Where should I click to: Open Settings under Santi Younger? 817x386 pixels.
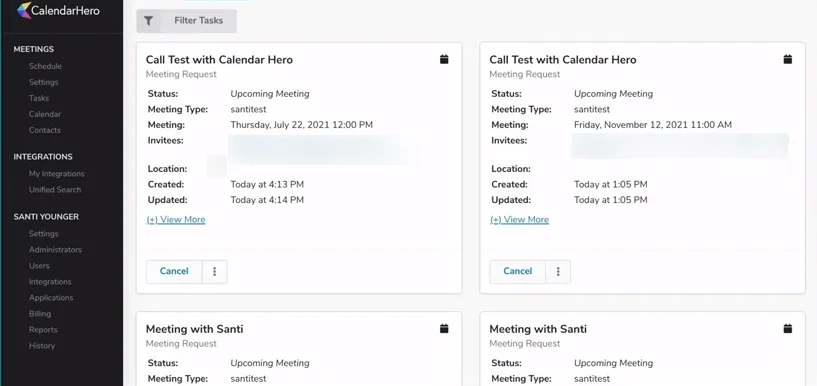coord(44,234)
